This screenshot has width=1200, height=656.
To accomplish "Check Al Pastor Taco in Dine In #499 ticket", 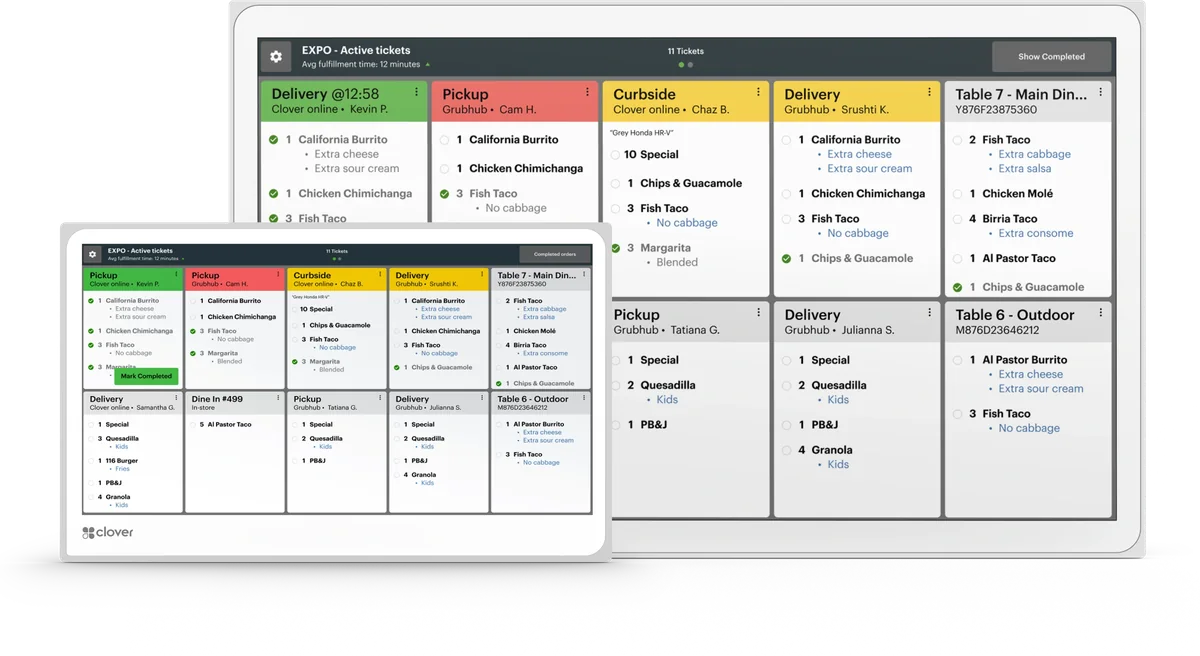I will [193, 425].
